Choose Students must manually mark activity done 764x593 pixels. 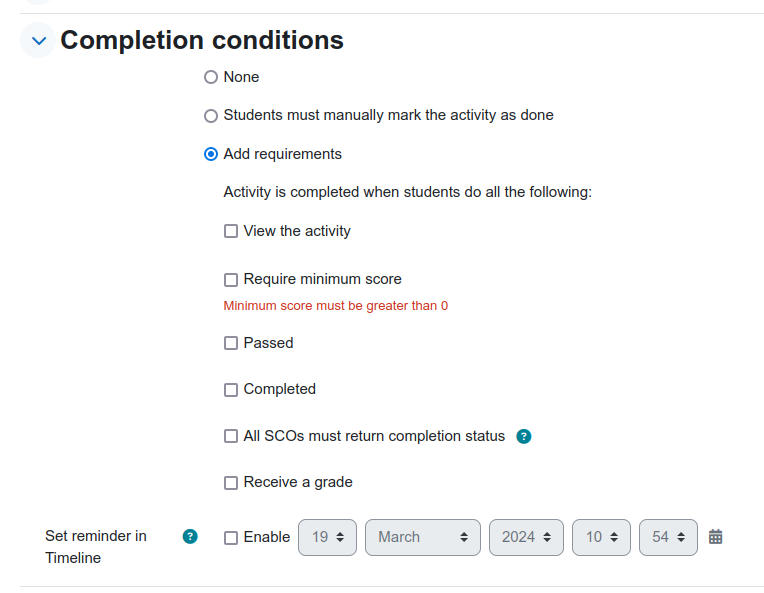[x=210, y=116]
